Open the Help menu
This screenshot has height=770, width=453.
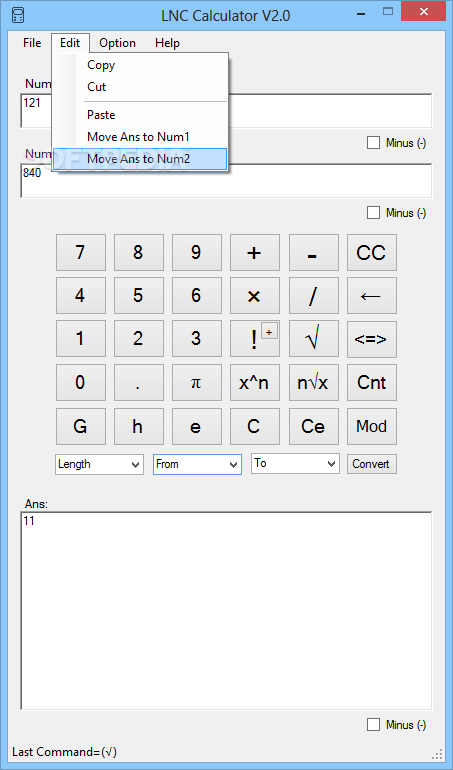tap(168, 43)
